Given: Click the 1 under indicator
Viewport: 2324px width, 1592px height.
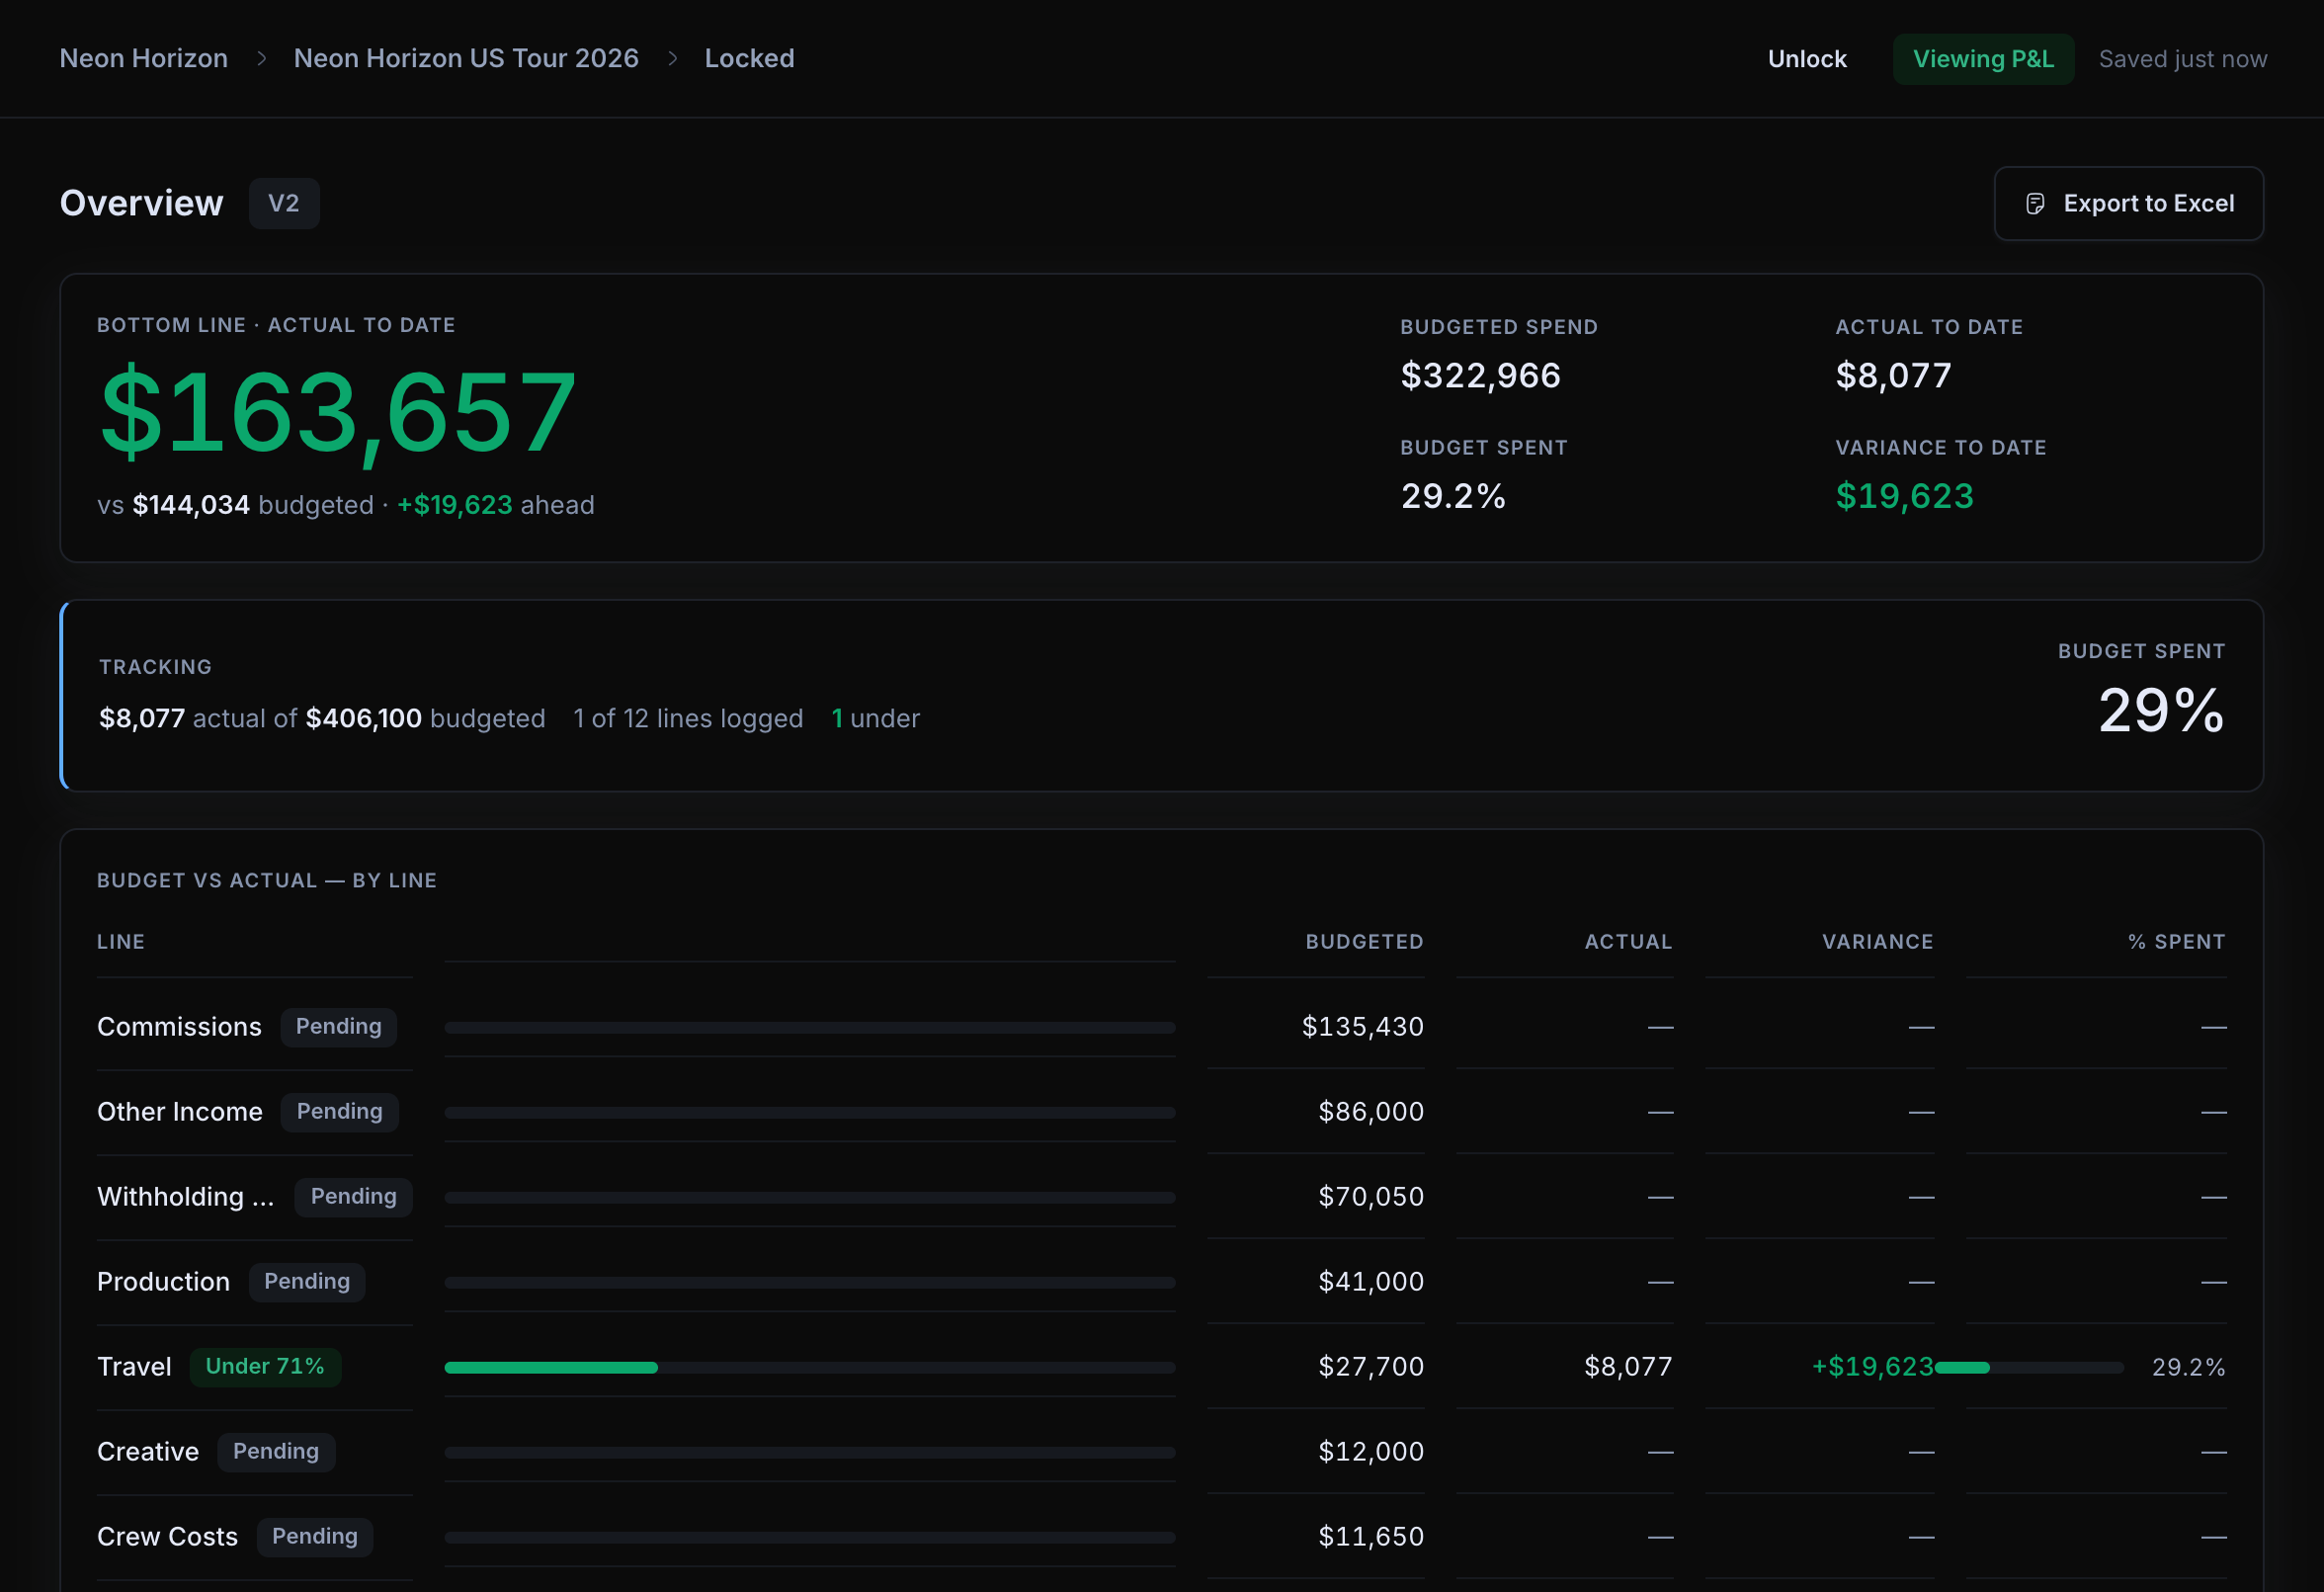Looking at the screenshot, I should click(x=875, y=719).
